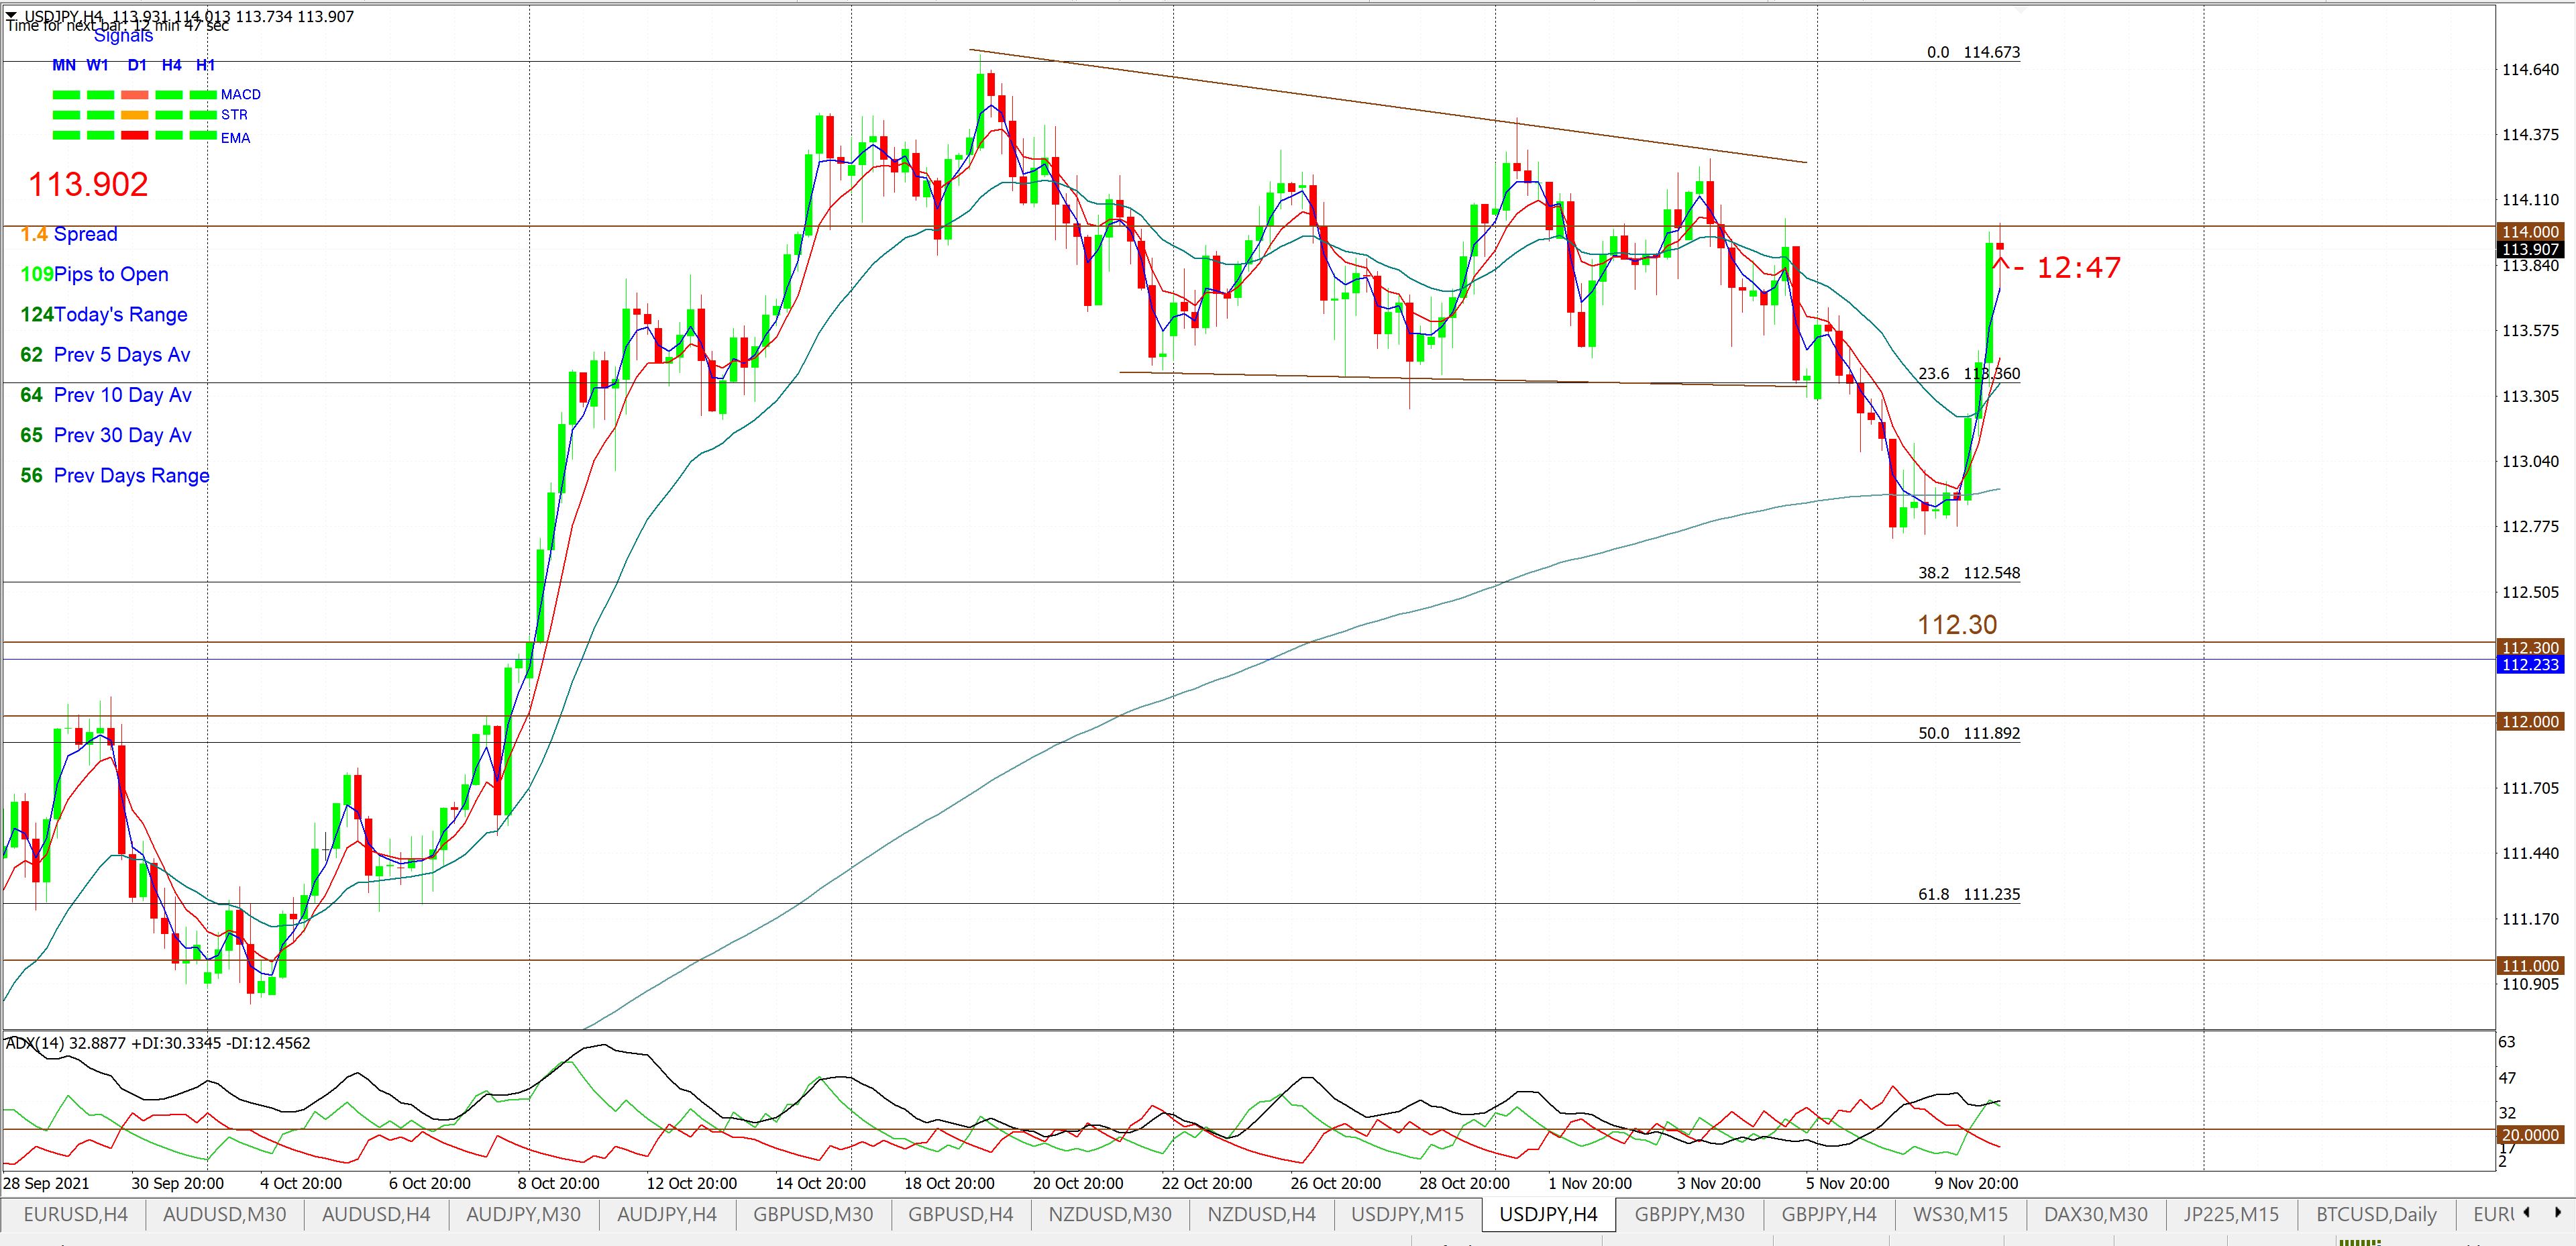The width and height of the screenshot is (2576, 1246).
Task: Click the '65 Prev 30 Day Av' readout
Action: pos(106,435)
